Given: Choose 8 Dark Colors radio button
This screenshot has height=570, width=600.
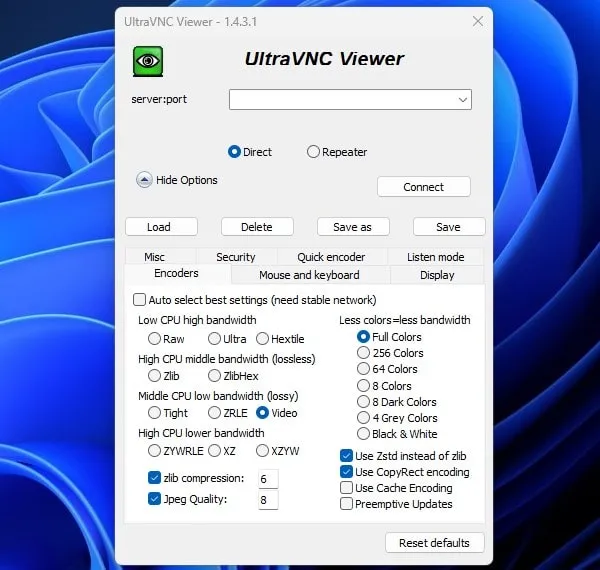Looking at the screenshot, I should [x=363, y=402].
